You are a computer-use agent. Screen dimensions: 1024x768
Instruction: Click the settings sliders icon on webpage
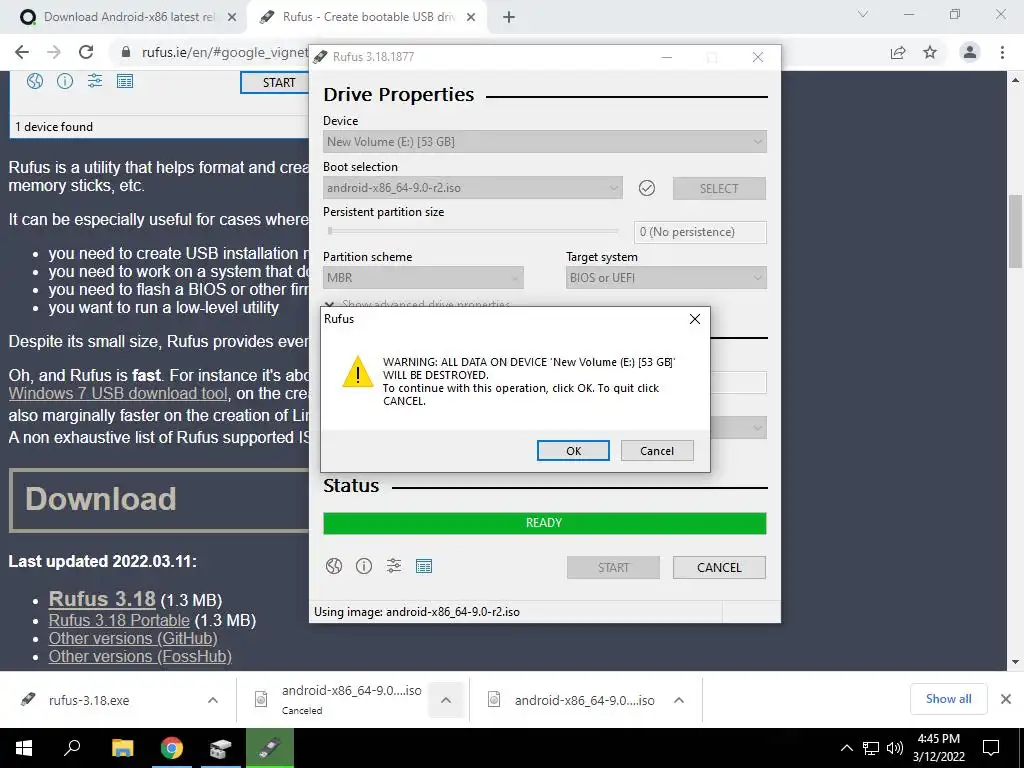click(x=95, y=81)
